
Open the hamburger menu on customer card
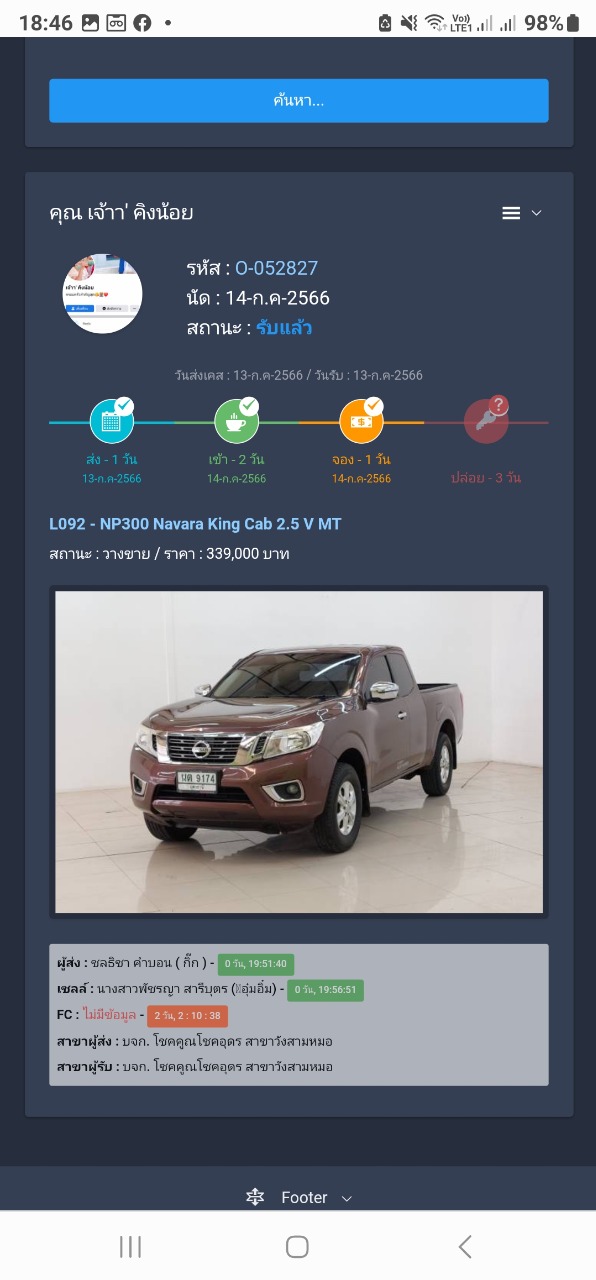point(511,213)
